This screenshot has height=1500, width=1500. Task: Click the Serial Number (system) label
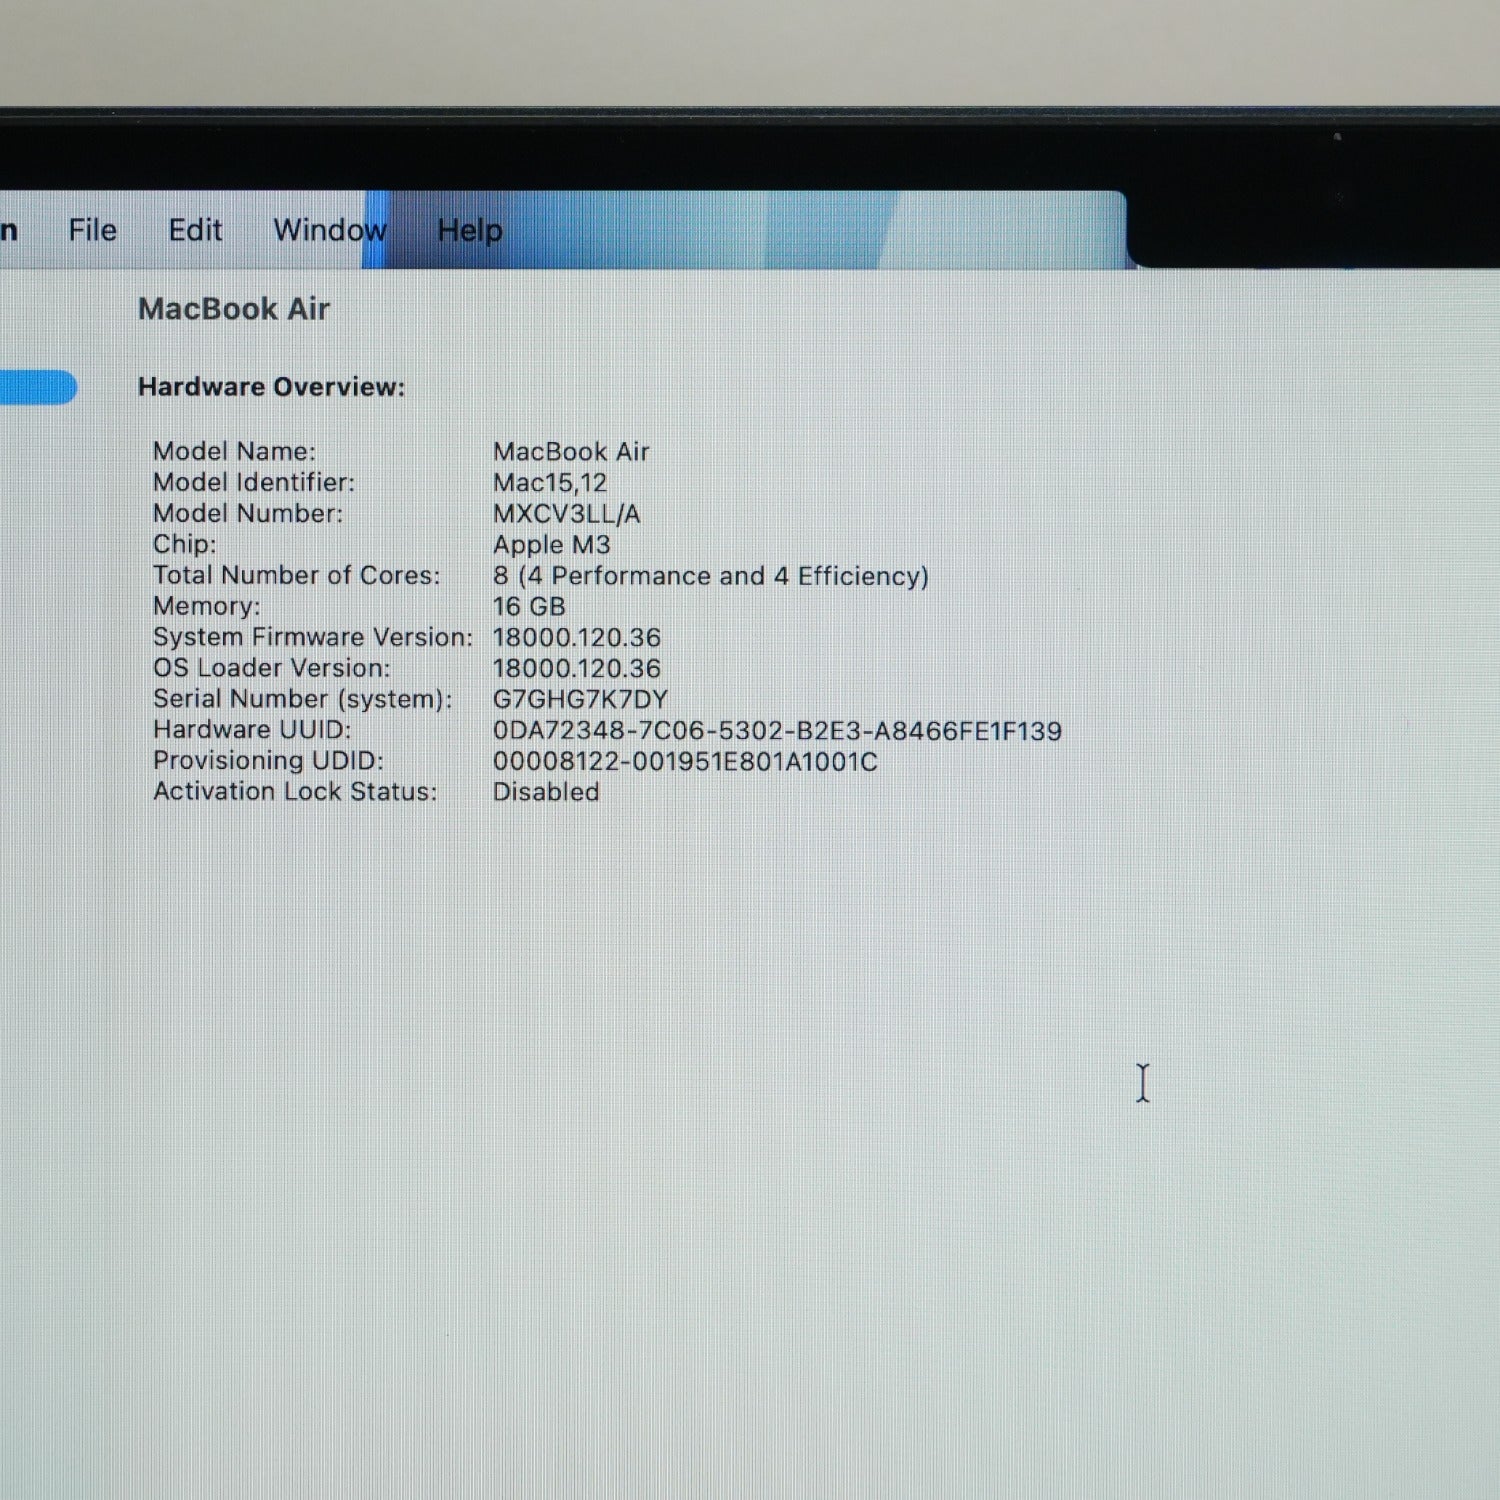coord(303,699)
